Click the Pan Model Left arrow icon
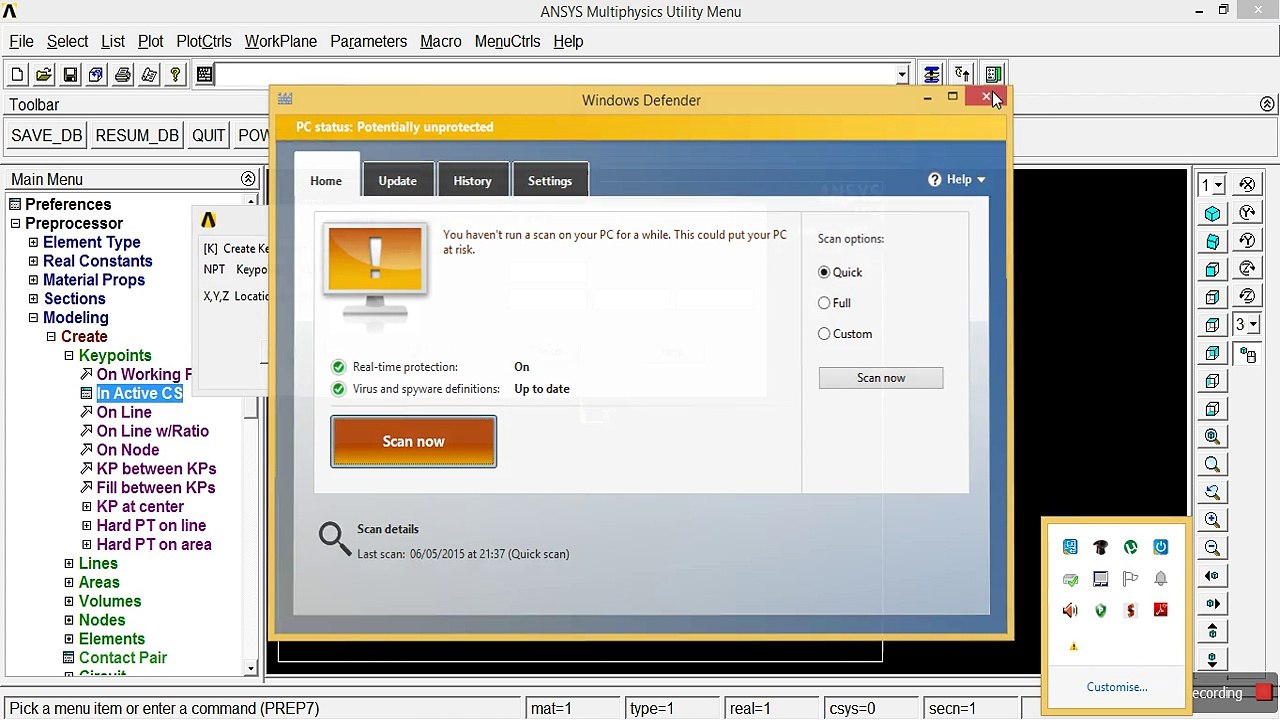Screen dimensions: 1280x720 [1213, 576]
